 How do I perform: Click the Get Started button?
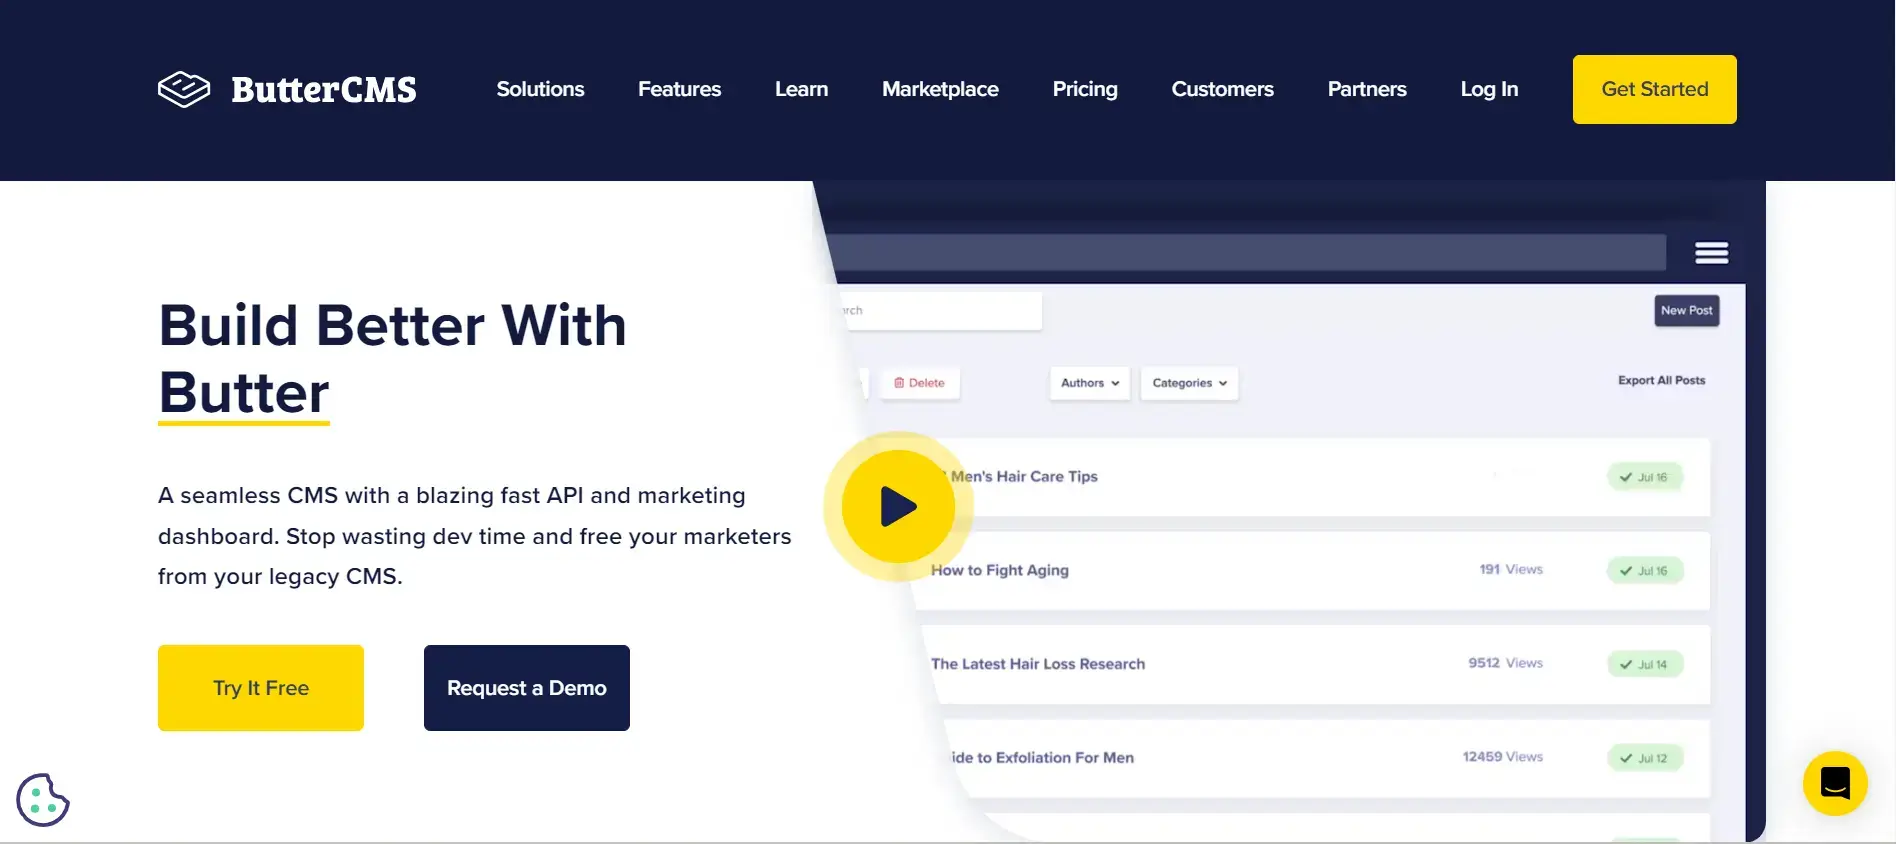pyautogui.click(x=1655, y=89)
